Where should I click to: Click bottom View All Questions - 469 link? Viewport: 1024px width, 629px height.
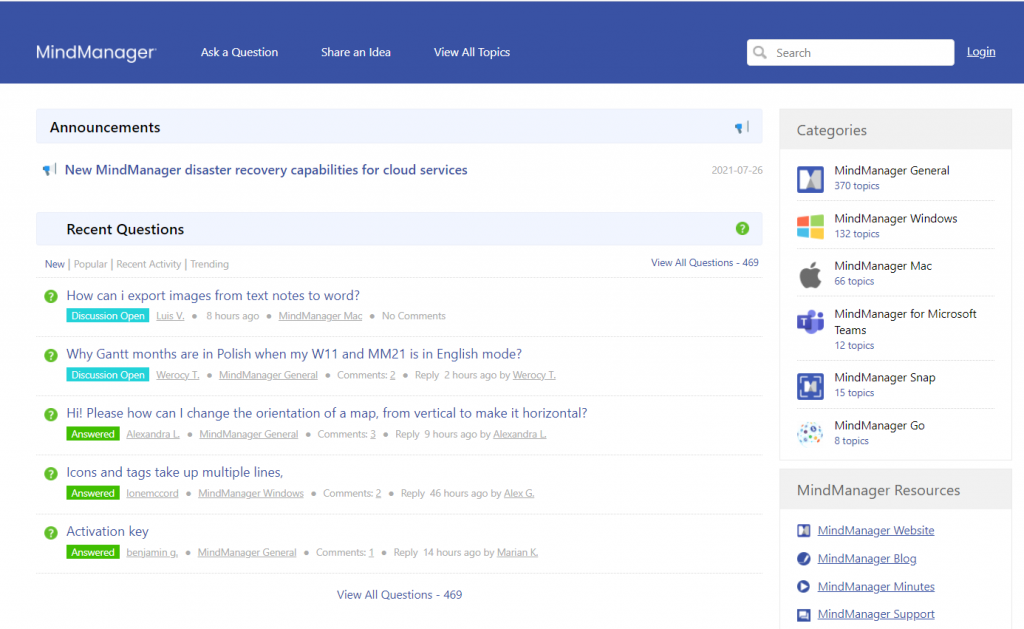399,594
